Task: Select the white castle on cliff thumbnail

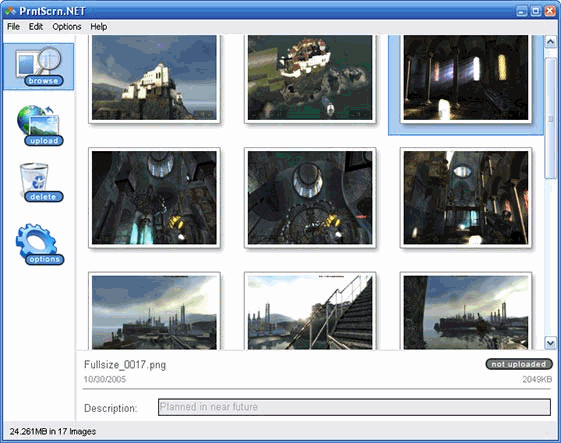Action: [x=154, y=78]
